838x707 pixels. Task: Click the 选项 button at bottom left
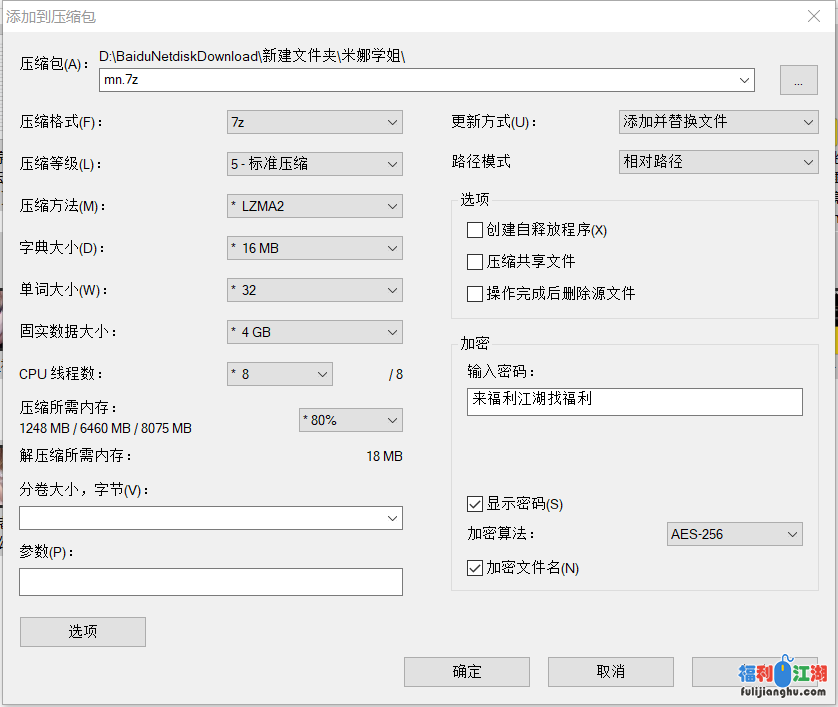coord(82,631)
